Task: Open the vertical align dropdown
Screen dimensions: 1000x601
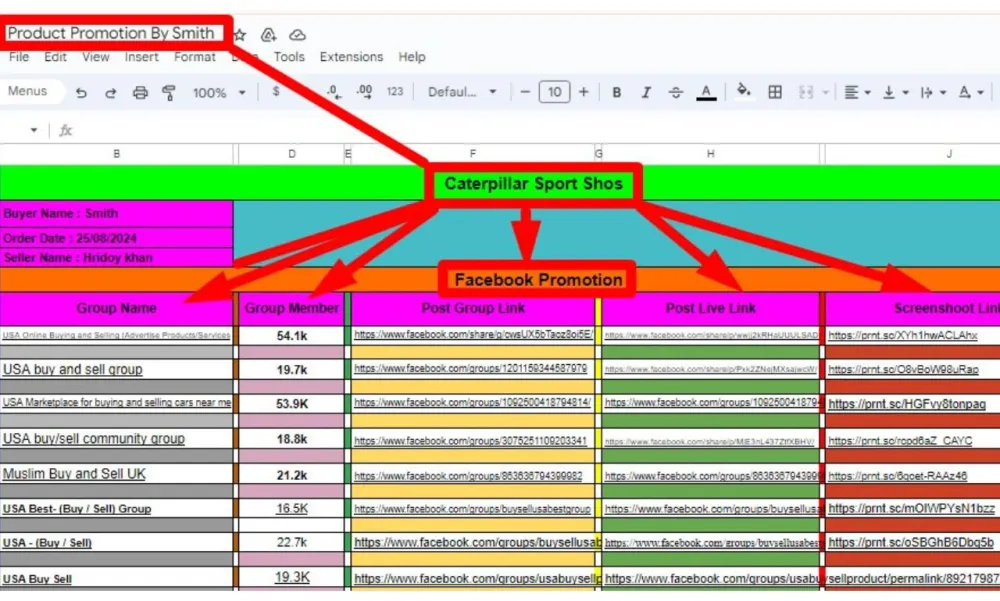Action: pyautogui.click(x=895, y=93)
